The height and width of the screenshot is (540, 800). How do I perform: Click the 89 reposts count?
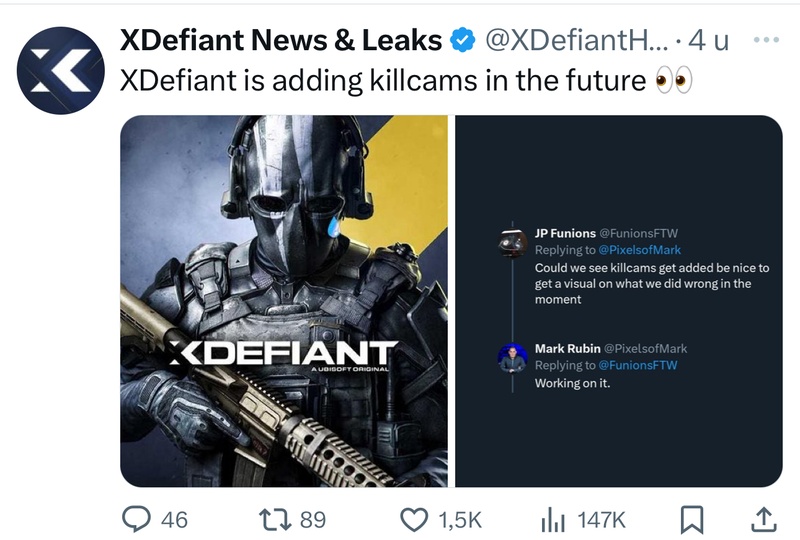click(313, 519)
